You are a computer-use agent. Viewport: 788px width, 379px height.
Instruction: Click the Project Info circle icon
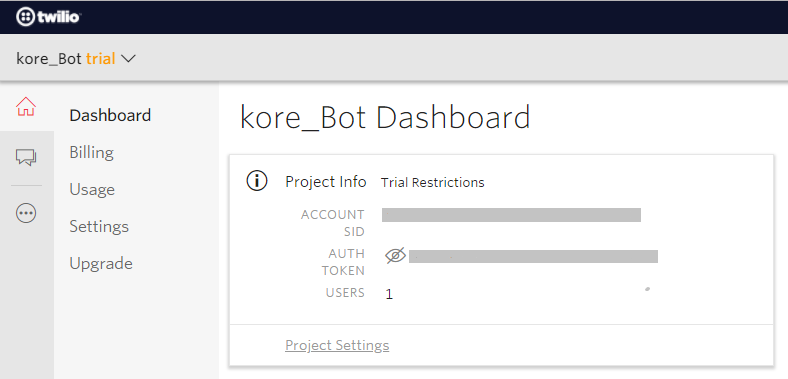click(x=257, y=181)
